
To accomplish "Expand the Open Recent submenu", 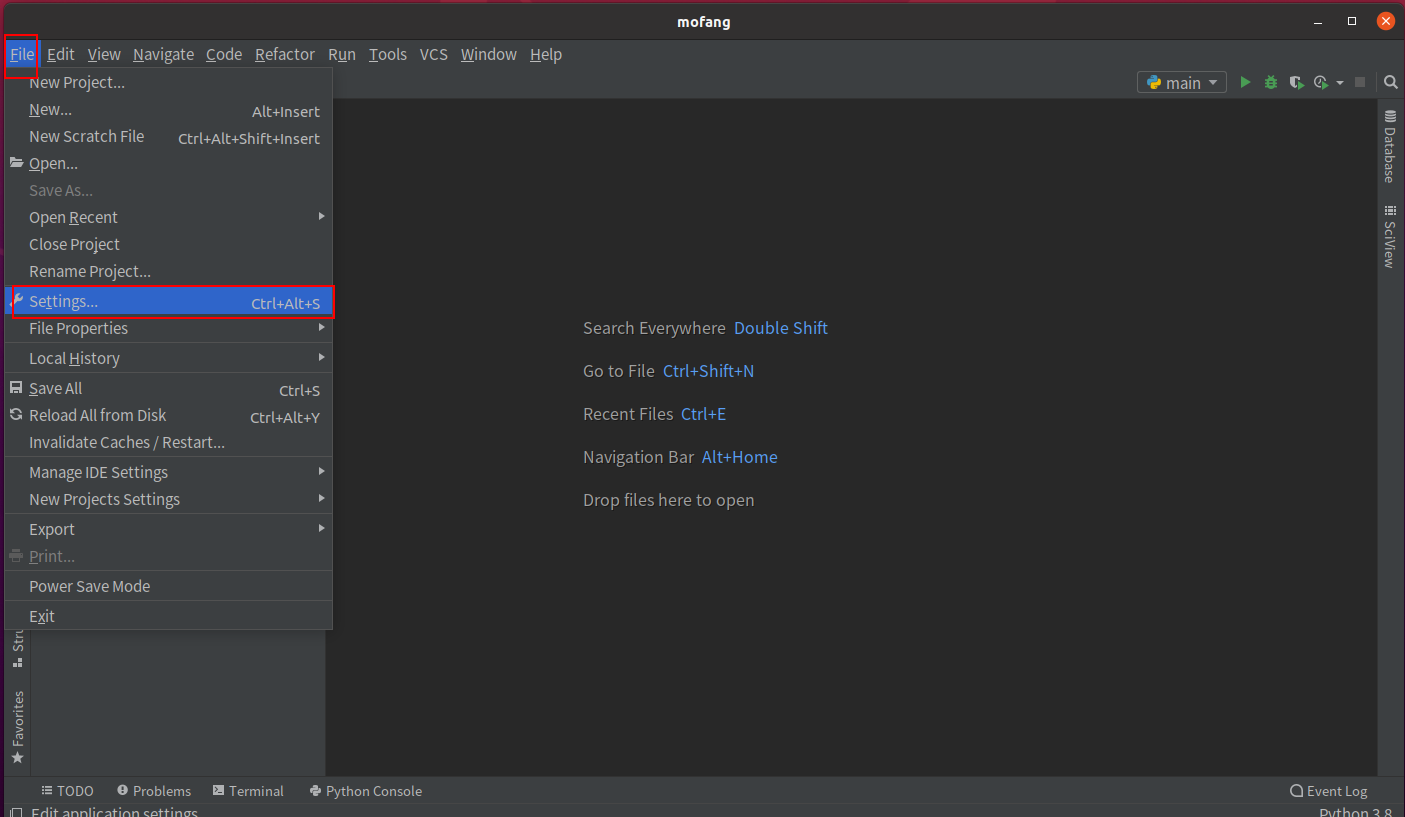I will [168, 217].
